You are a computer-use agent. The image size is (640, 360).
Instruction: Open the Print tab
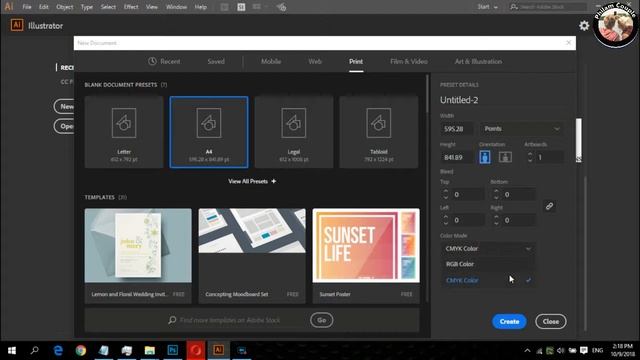(x=356, y=61)
